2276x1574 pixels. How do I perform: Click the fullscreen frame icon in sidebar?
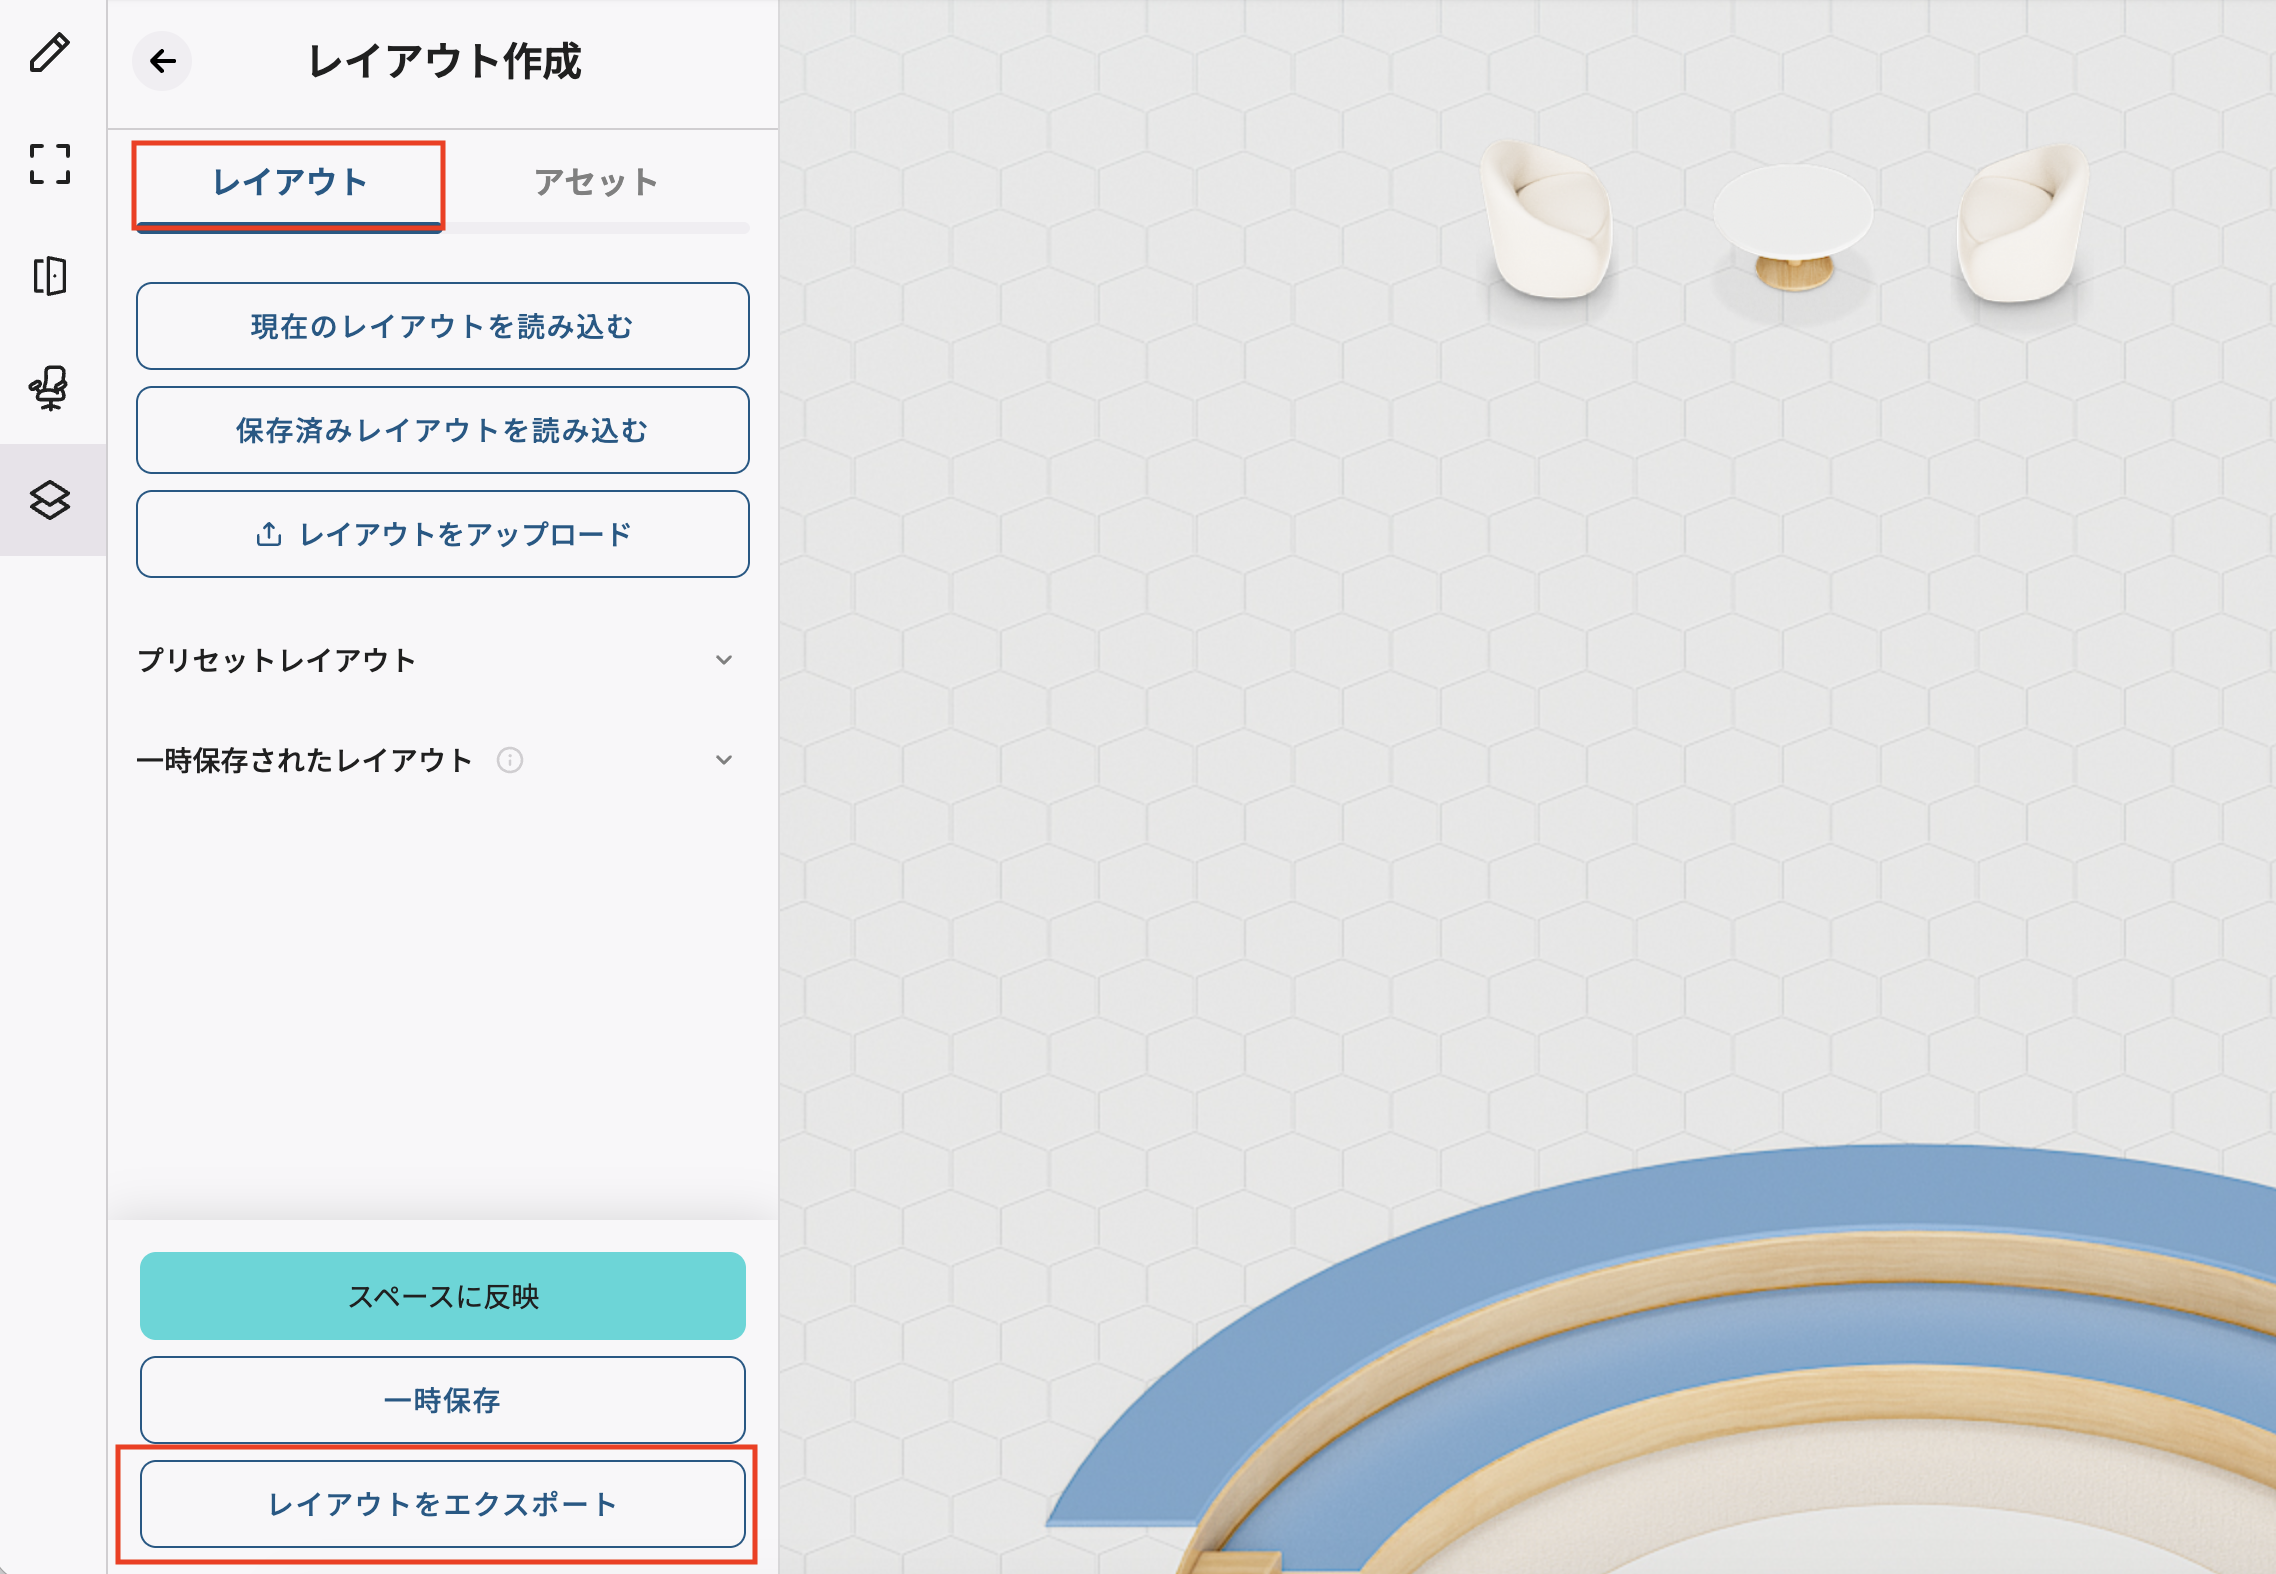click(49, 164)
